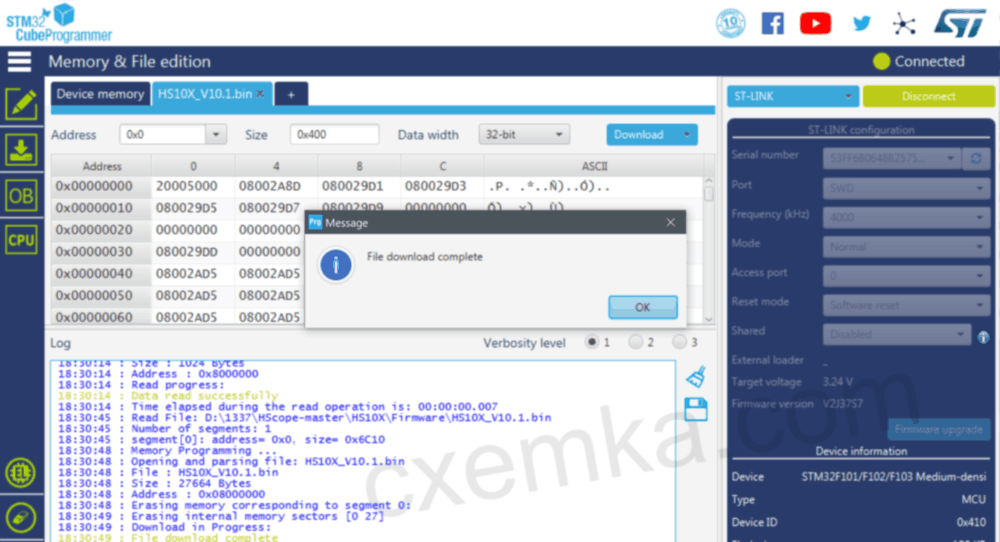Screen dimensions: 1000x542
Task: Expand the Address combo box arrow
Action: (216, 134)
